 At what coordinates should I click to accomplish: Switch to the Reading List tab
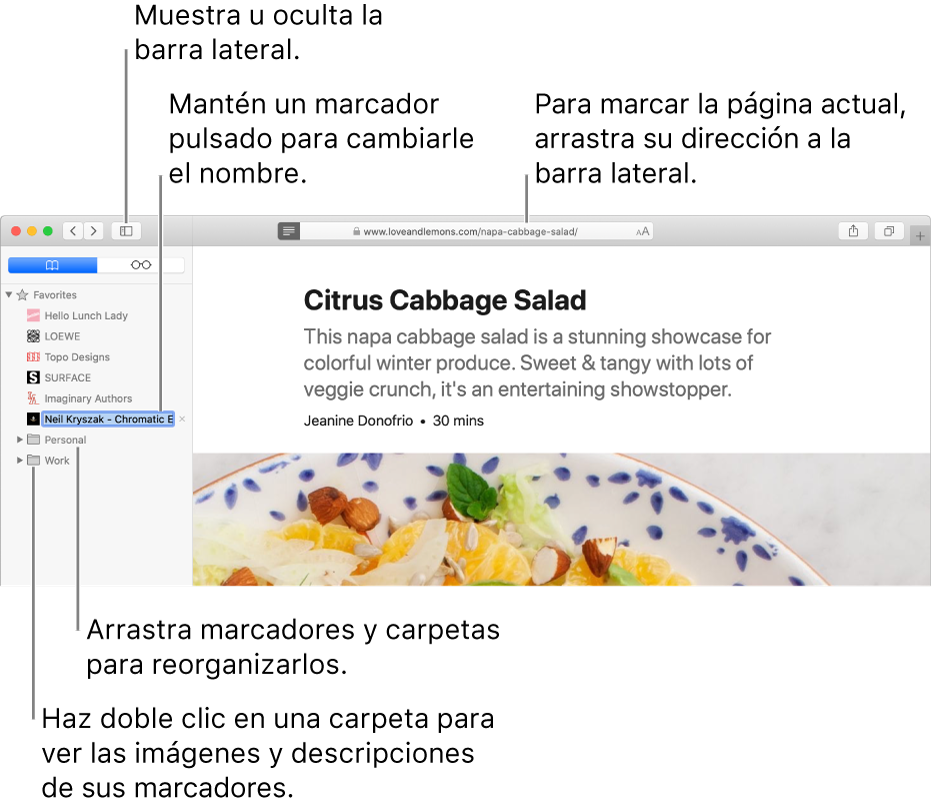click(141, 265)
